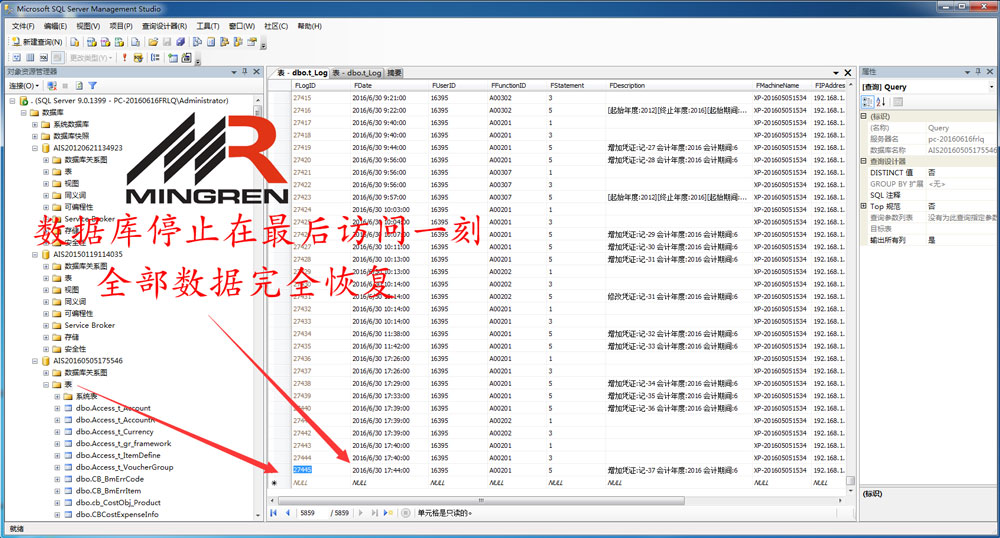Collapse the AIS20160505175546 database node
This screenshot has width=1000, height=538.
pyautogui.click(x=34, y=361)
